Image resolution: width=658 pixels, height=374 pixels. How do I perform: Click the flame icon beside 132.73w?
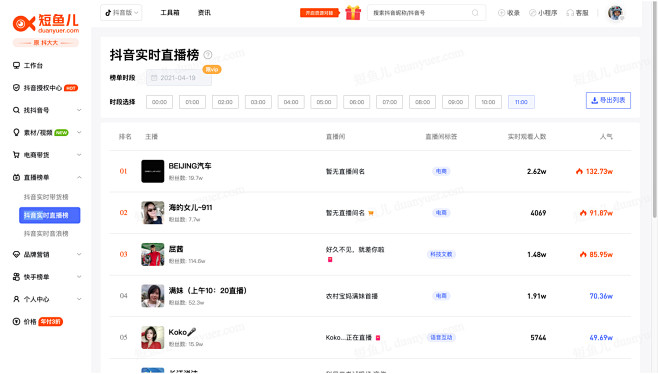pos(579,171)
